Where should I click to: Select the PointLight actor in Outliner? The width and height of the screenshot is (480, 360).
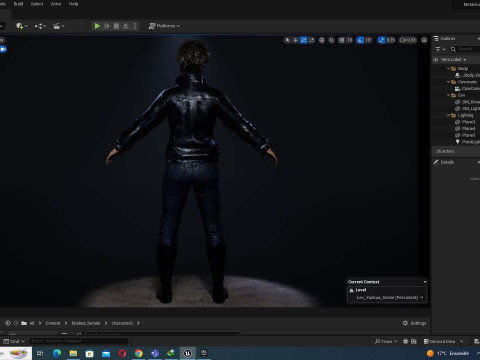pyautogui.click(x=467, y=142)
